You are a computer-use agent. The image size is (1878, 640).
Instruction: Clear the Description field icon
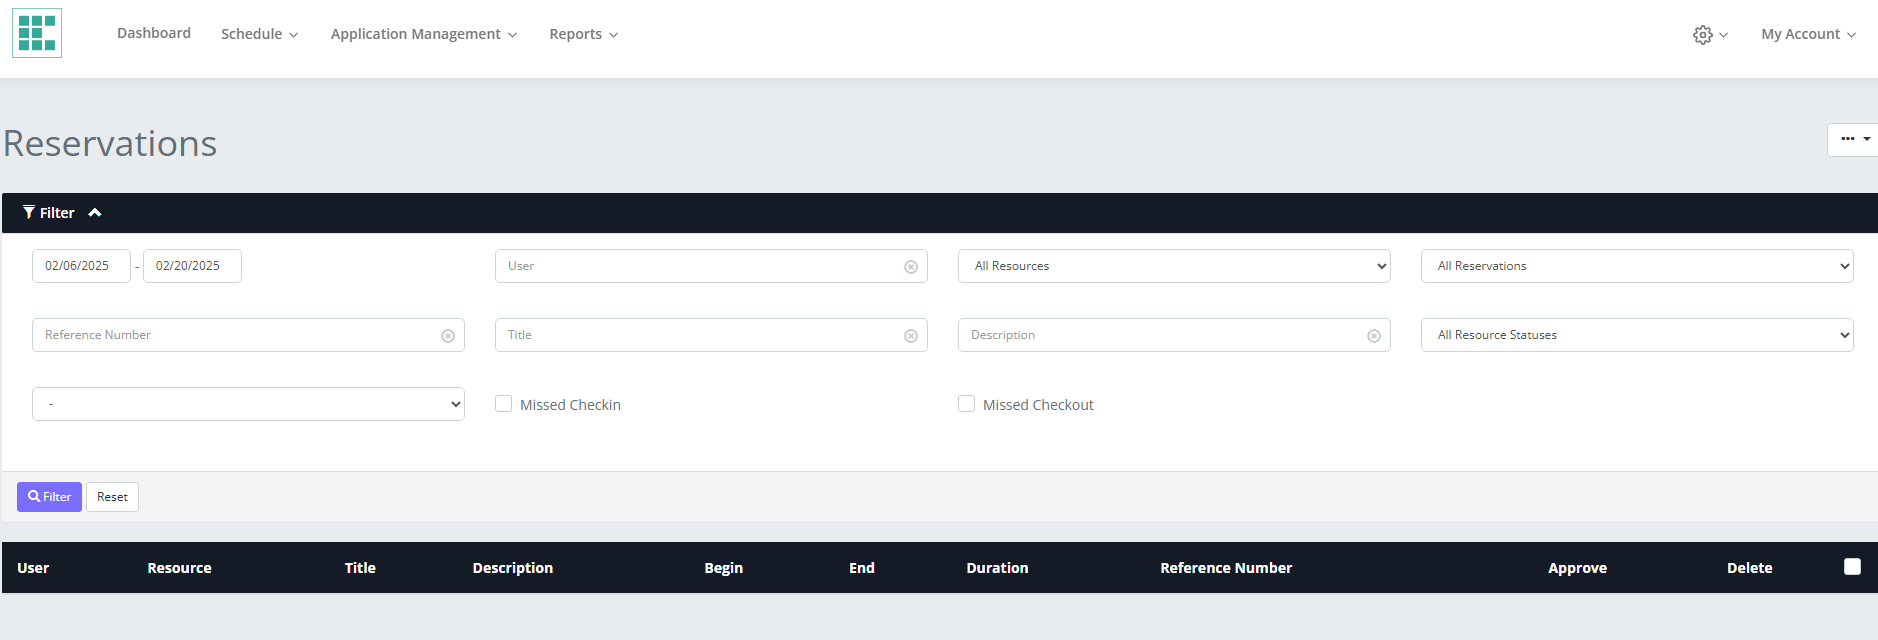tap(1373, 336)
